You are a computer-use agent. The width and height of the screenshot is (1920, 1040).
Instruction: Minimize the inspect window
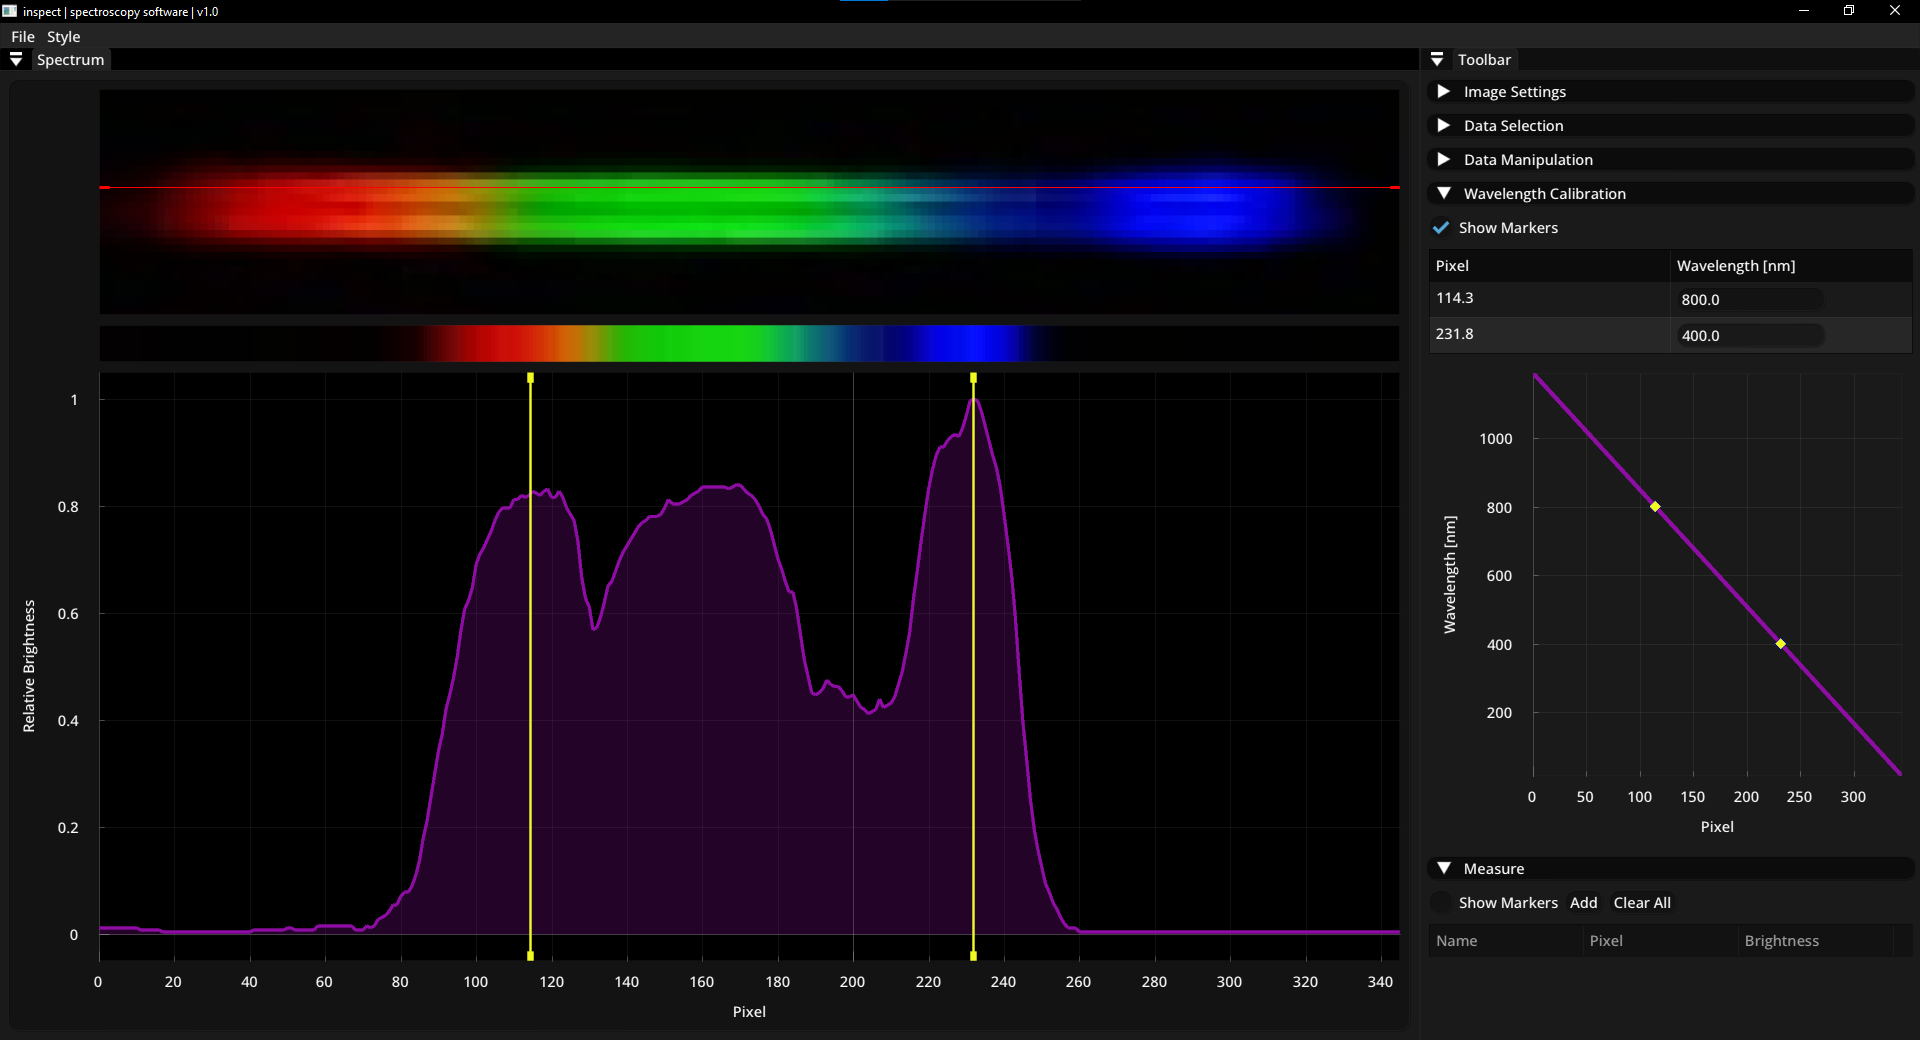(x=1804, y=11)
